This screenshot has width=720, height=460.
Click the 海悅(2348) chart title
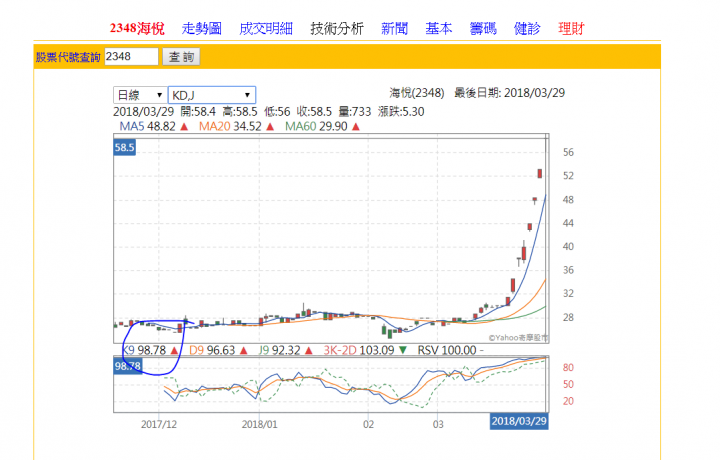coord(417,93)
